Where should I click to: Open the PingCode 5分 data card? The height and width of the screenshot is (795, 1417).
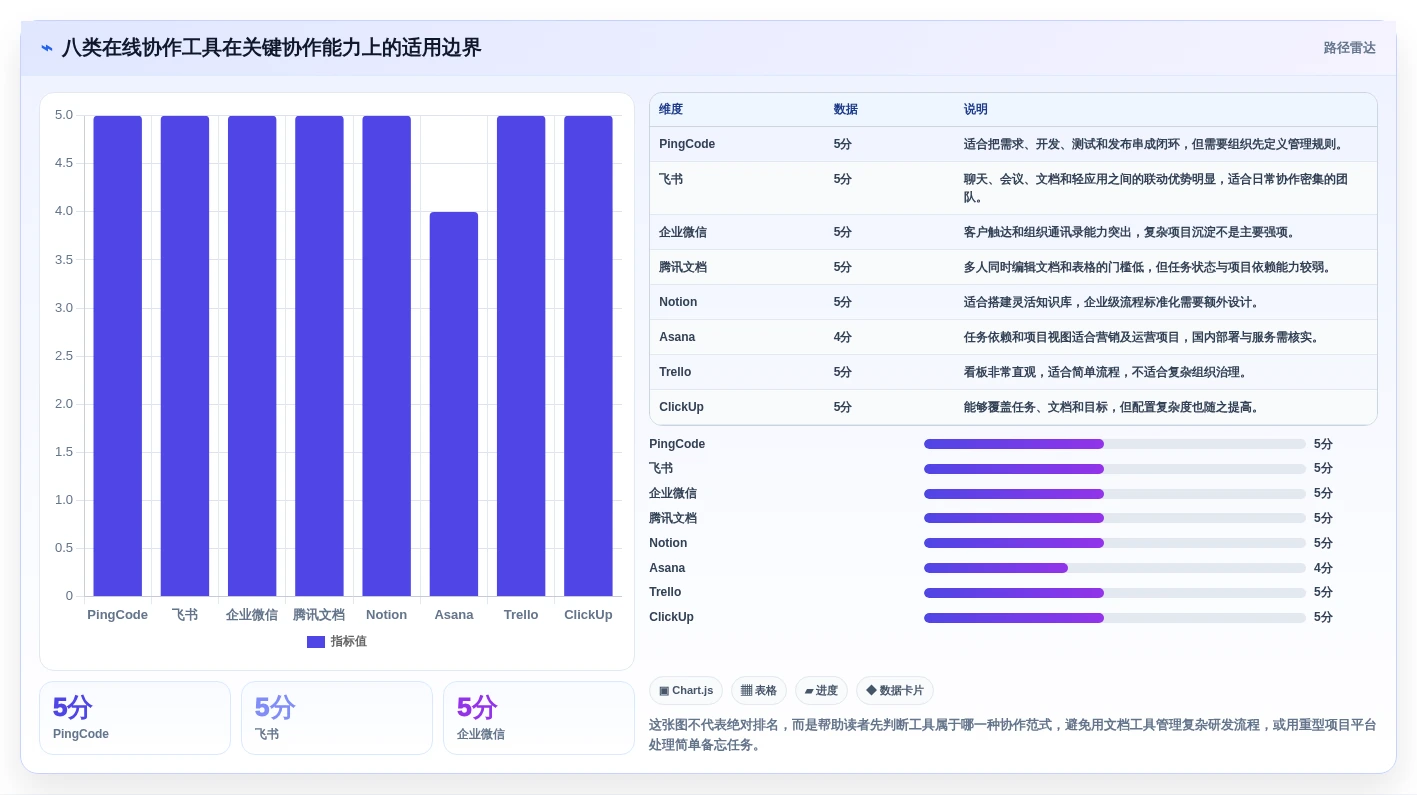tap(135, 718)
